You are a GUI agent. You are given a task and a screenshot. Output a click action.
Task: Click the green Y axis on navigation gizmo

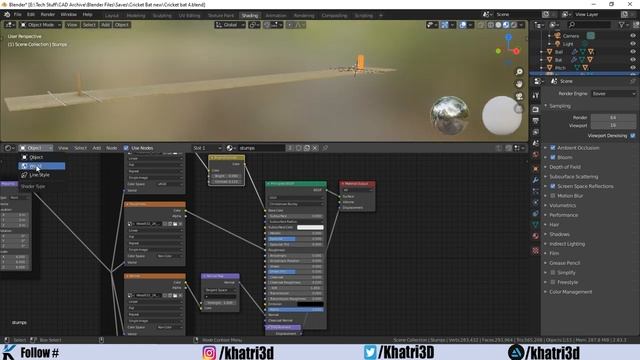pos(498,51)
